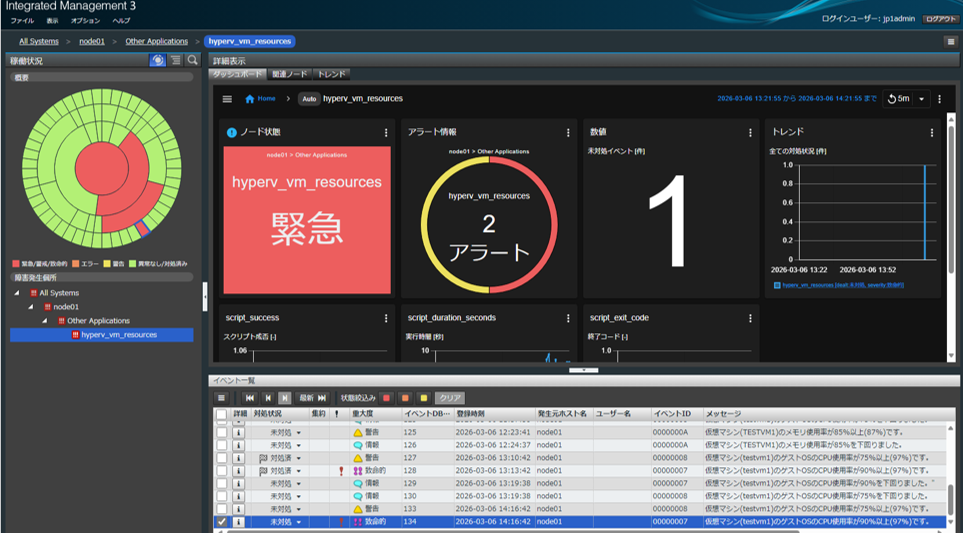Check the box for event 127
The height and width of the screenshot is (533, 963).
point(222,458)
